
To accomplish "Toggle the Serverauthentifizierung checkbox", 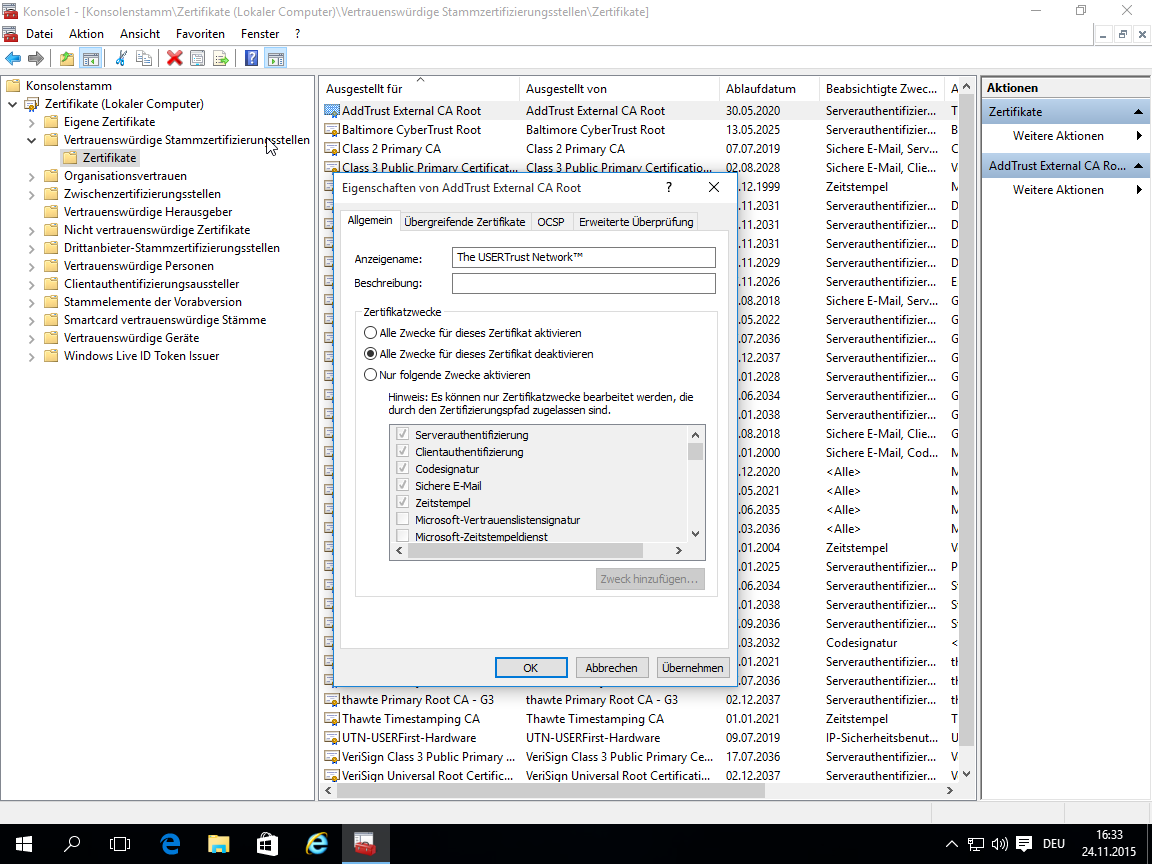I will pos(403,434).
